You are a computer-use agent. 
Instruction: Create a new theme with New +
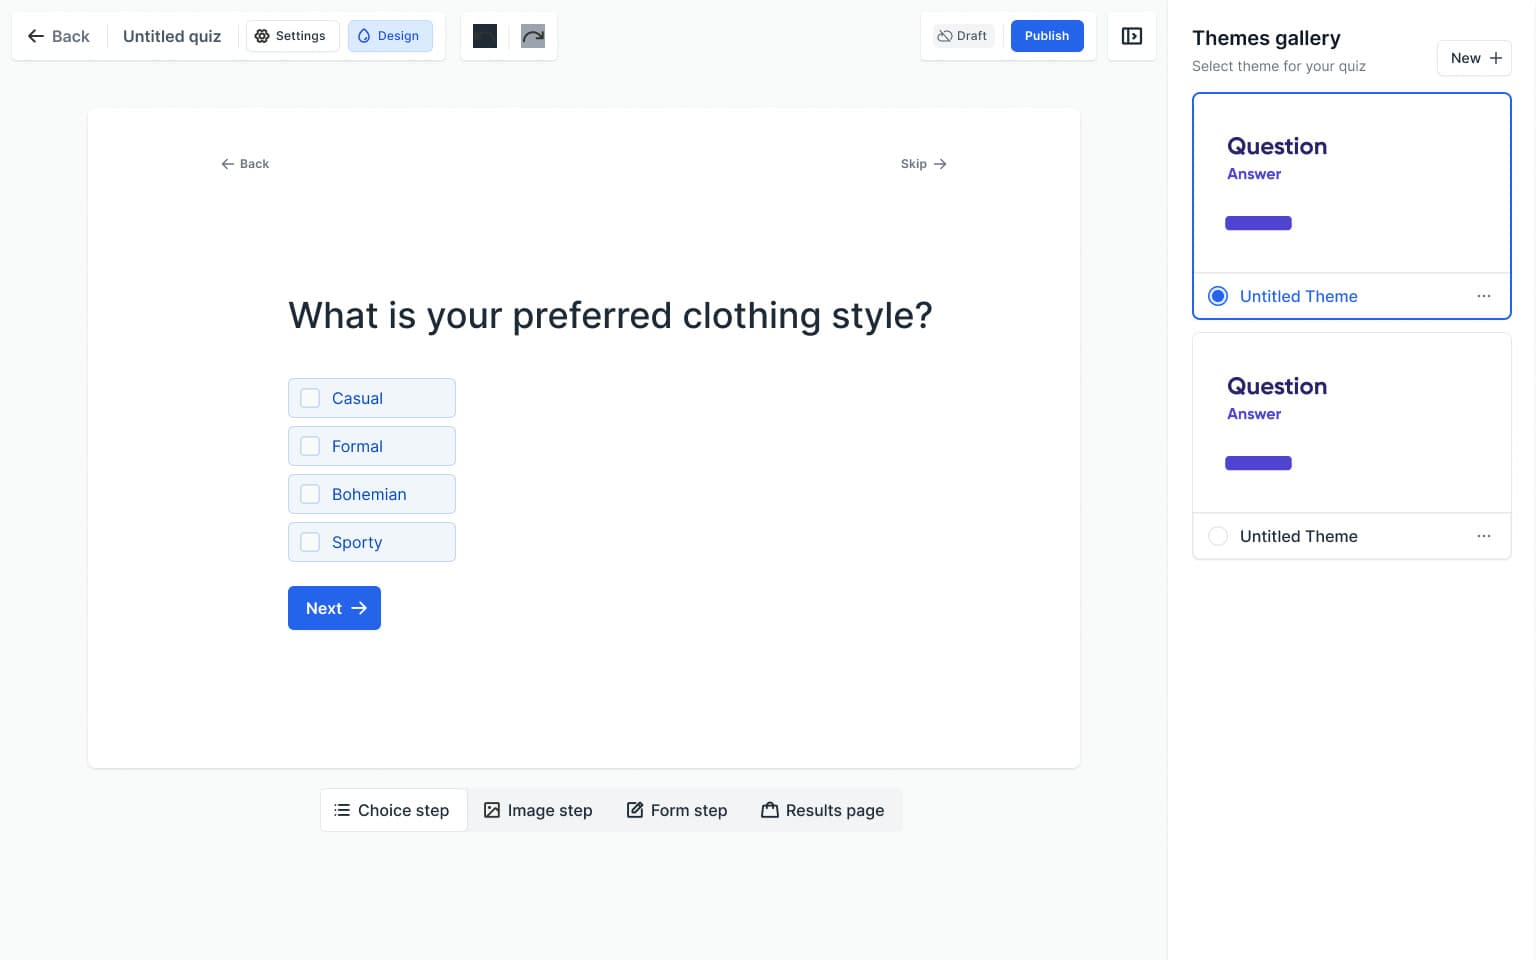[1474, 58]
